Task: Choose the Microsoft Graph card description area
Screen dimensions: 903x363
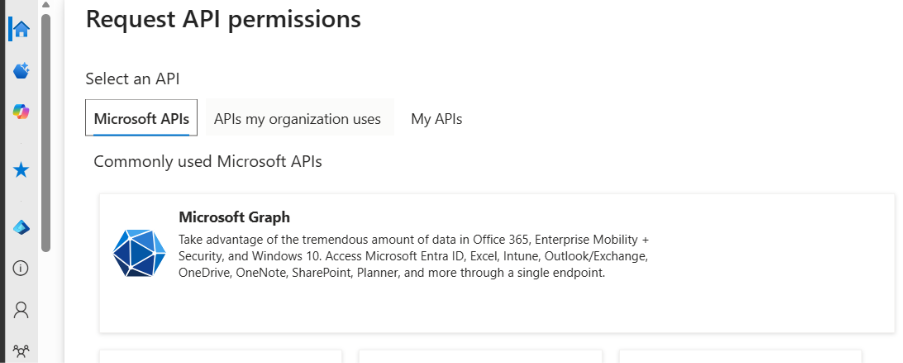Action: click(415, 256)
